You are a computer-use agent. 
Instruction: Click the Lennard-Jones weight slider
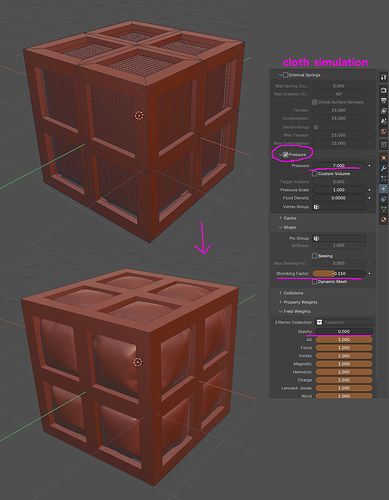coord(344,388)
